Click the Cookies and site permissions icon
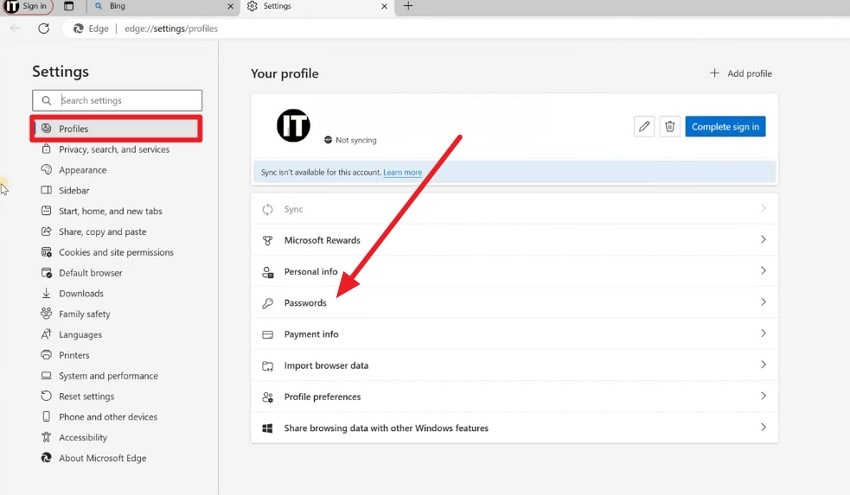This screenshot has width=850, height=495. click(x=47, y=252)
